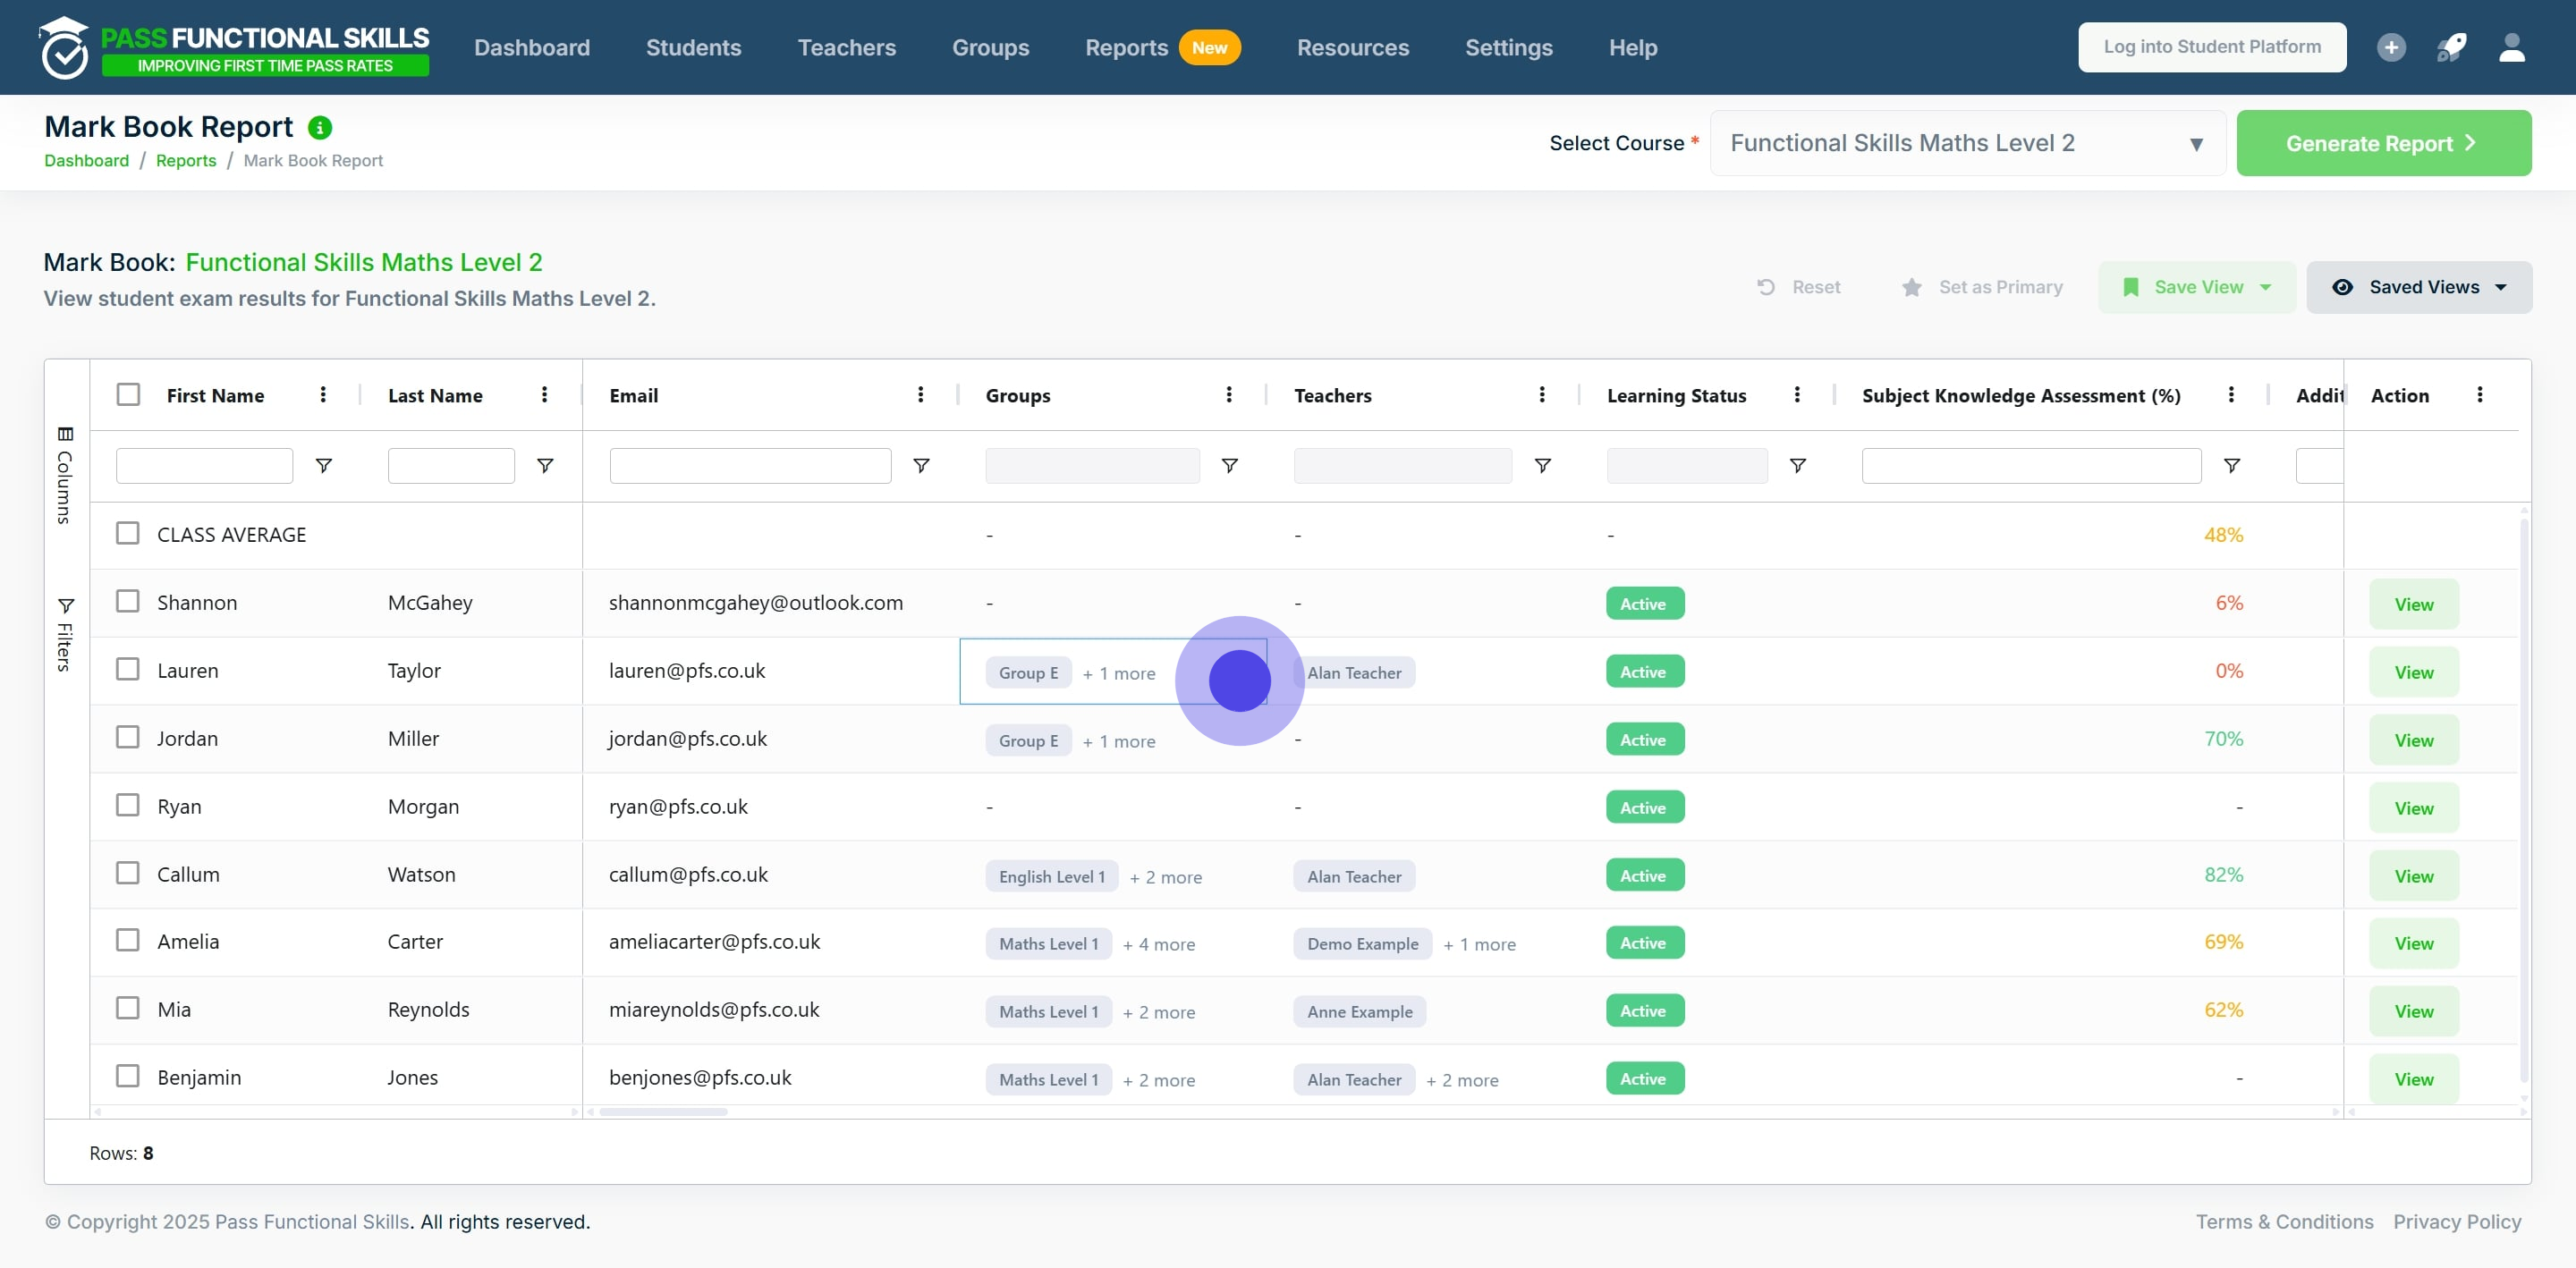The width and height of the screenshot is (2576, 1268).
Task: Go to the Students menu
Action: (693, 47)
